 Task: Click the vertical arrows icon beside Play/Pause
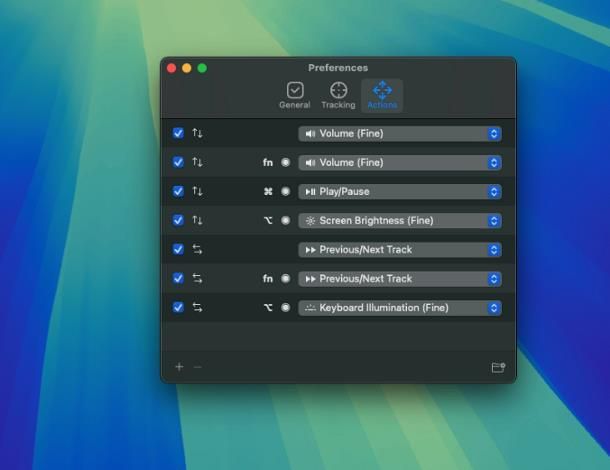click(x=197, y=191)
